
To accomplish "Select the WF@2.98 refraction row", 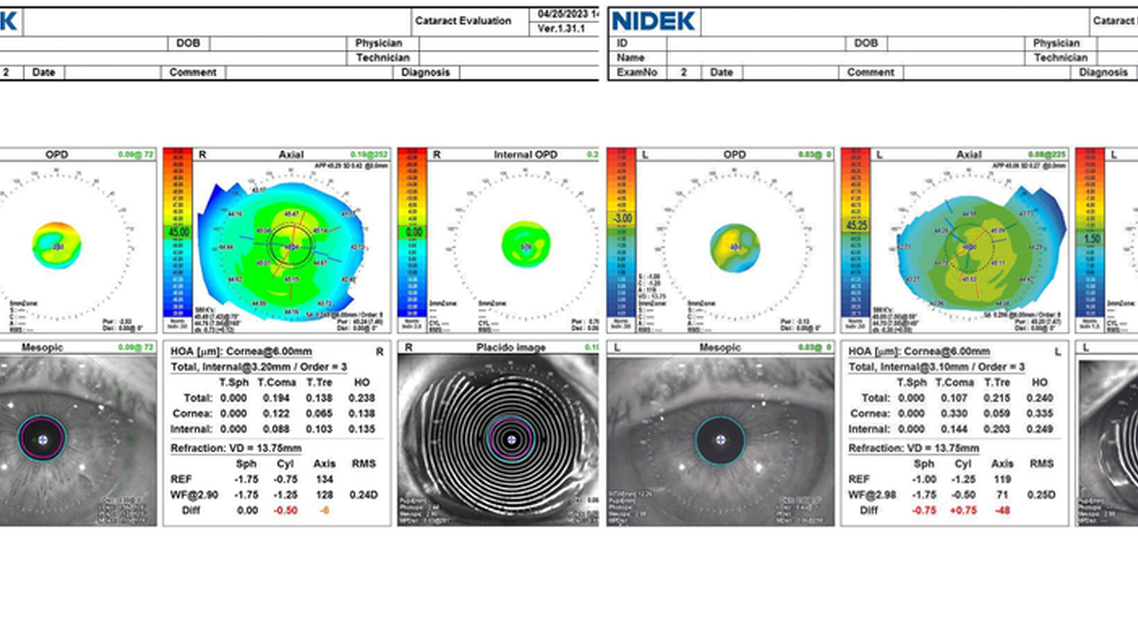I will 952,495.
